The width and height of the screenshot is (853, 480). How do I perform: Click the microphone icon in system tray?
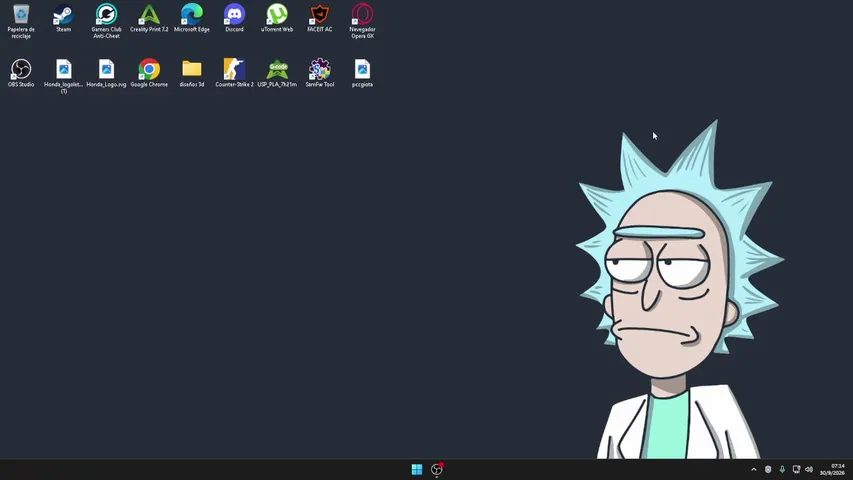tap(782, 469)
